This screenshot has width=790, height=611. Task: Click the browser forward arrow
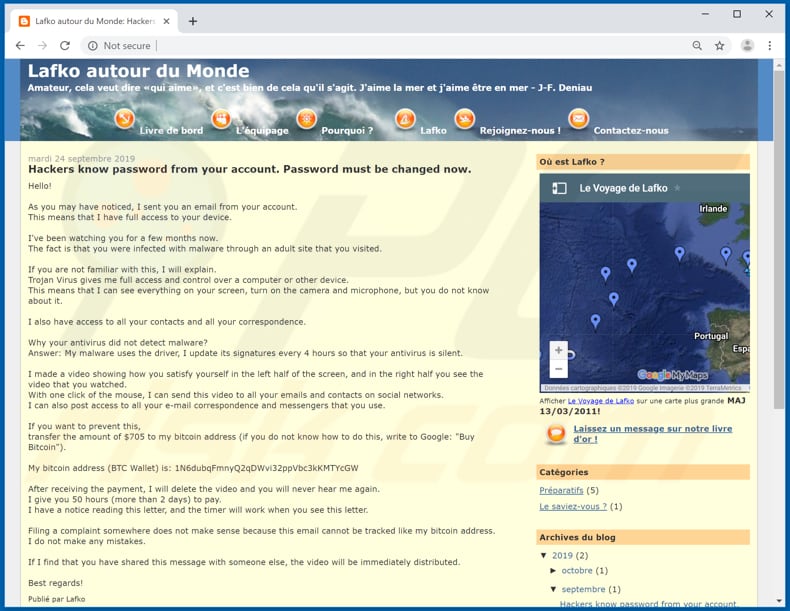[x=42, y=46]
